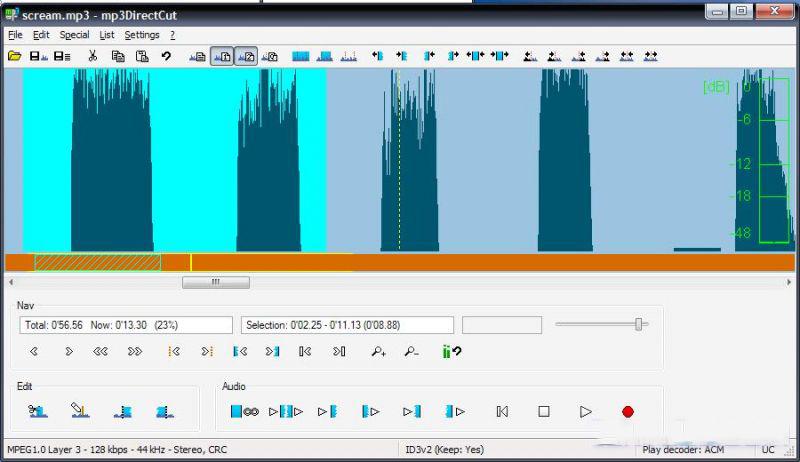Click the red Record button
This screenshot has height=462, width=800.
(628, 412)
